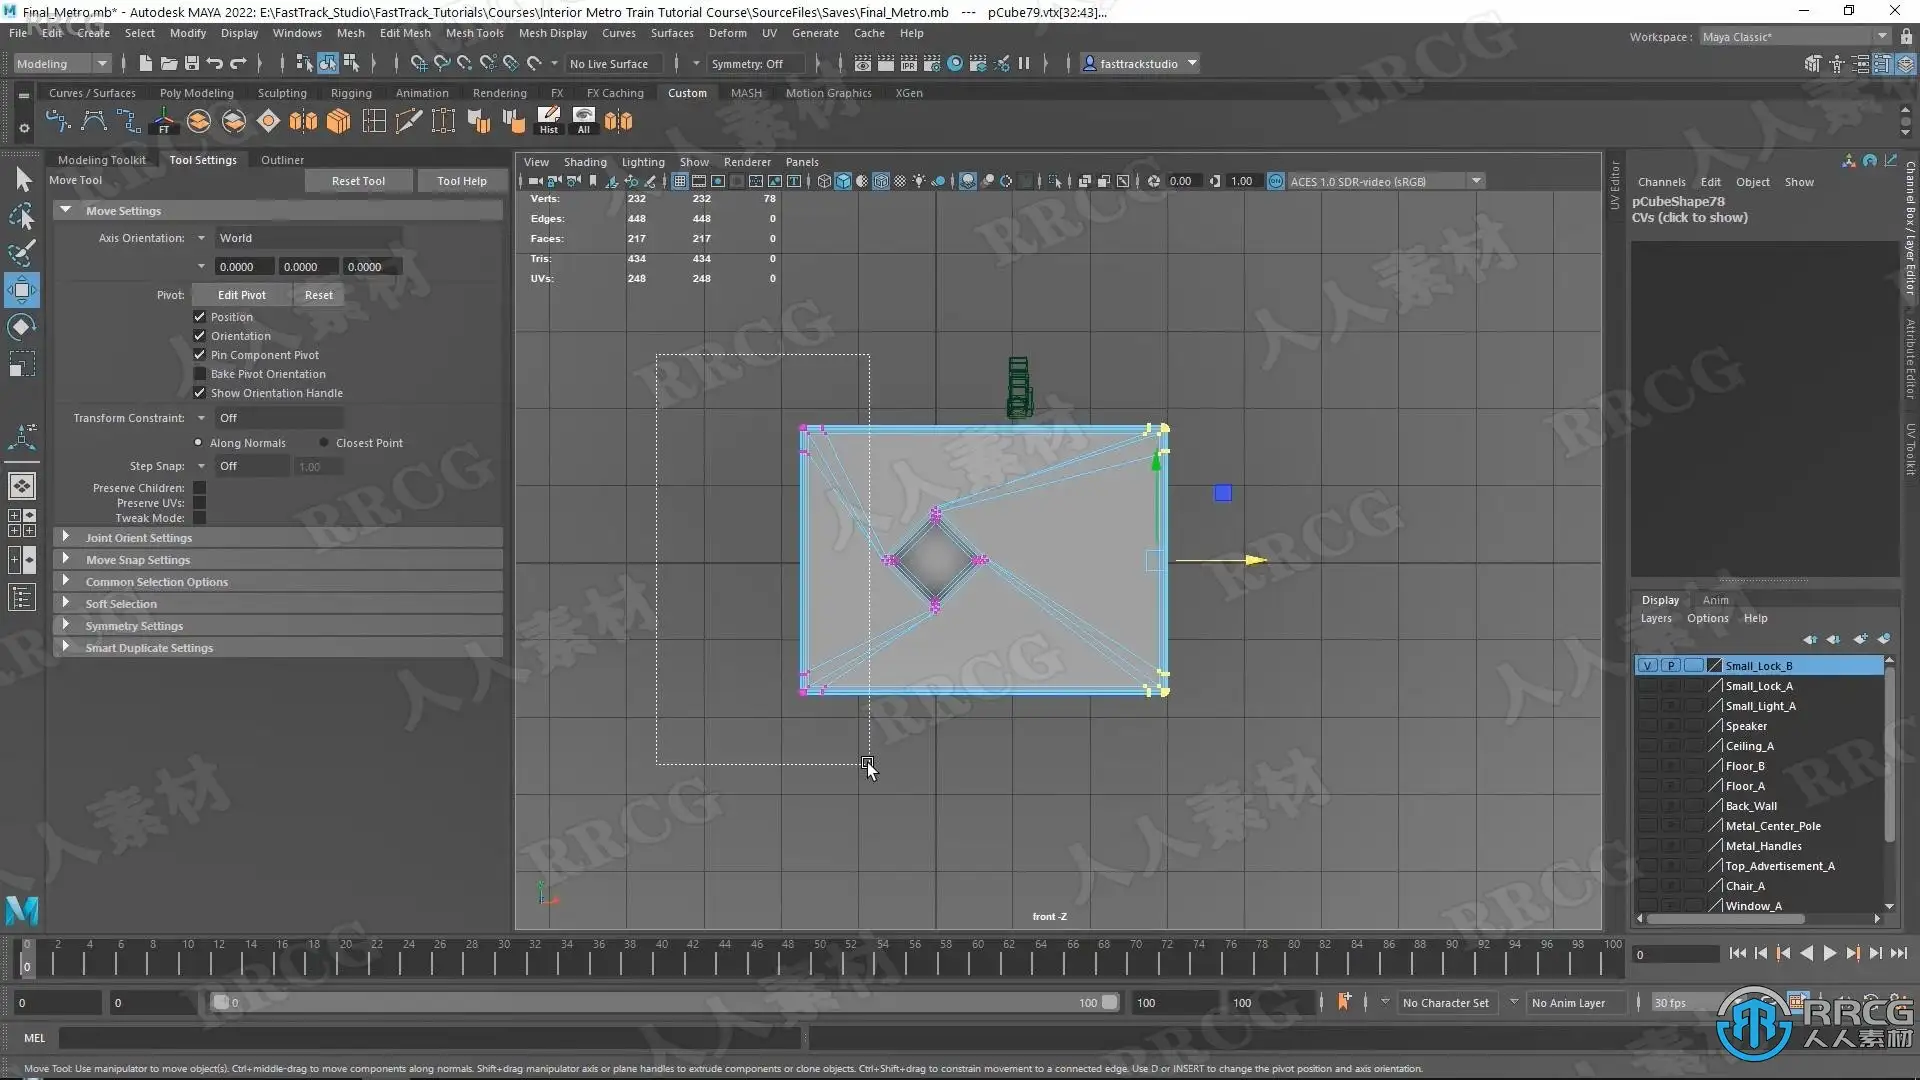
Task: Switch to the Poly Modeling shelf tab
Action: [196, 93]
